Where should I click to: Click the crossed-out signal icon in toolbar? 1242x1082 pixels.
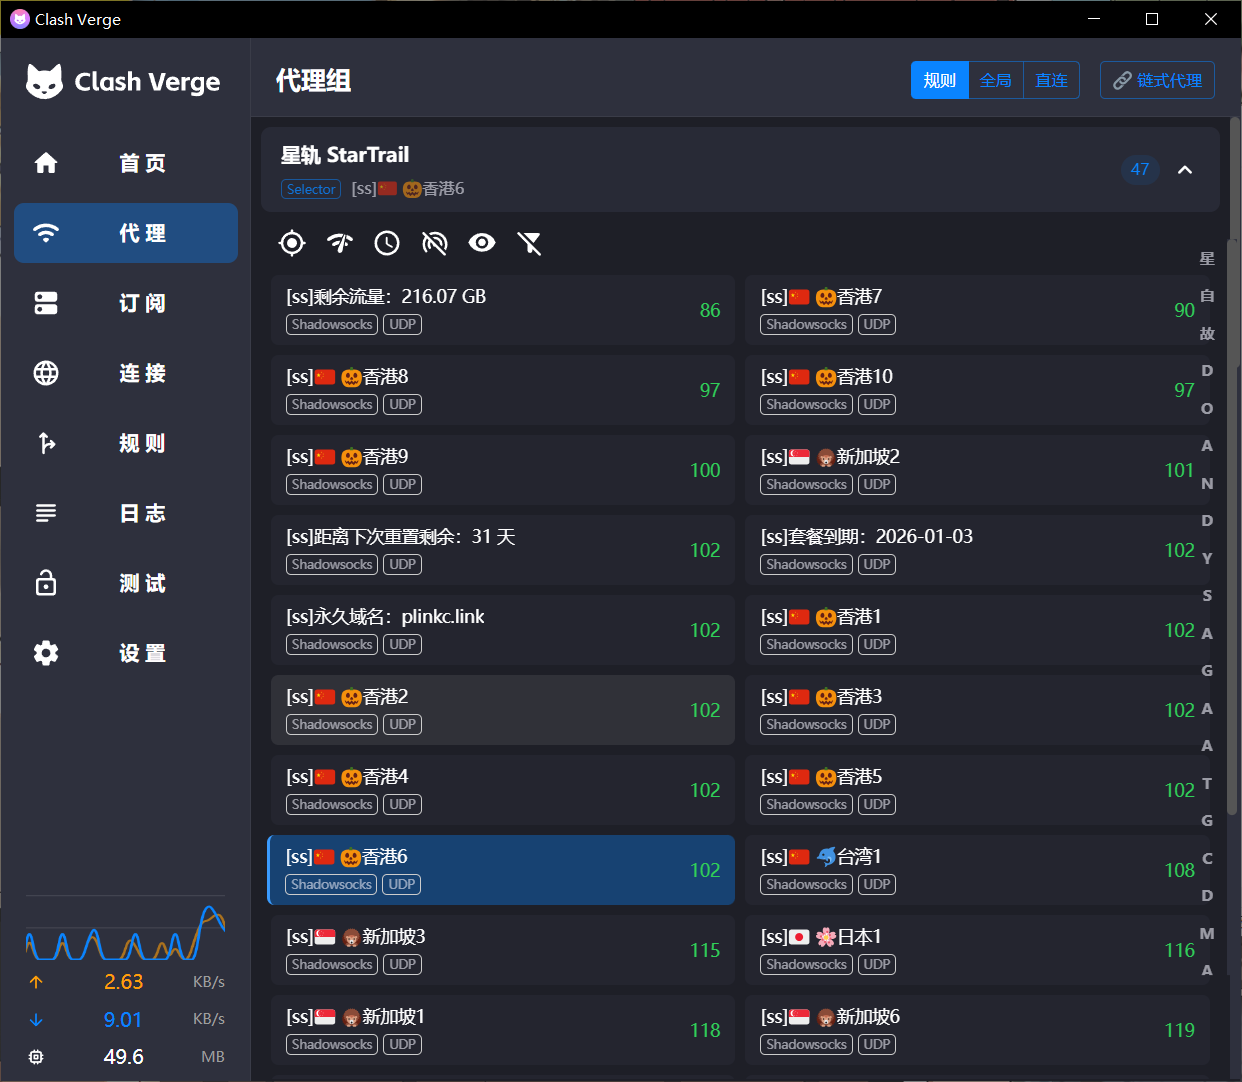coord(435,243)
